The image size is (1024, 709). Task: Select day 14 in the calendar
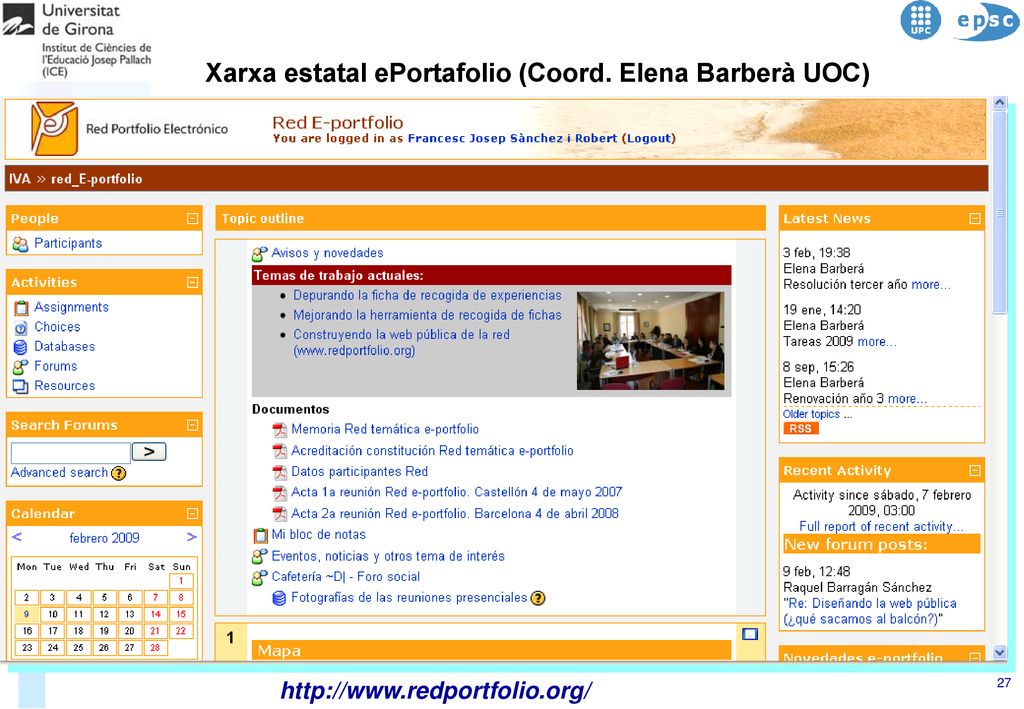coord(155,614)
